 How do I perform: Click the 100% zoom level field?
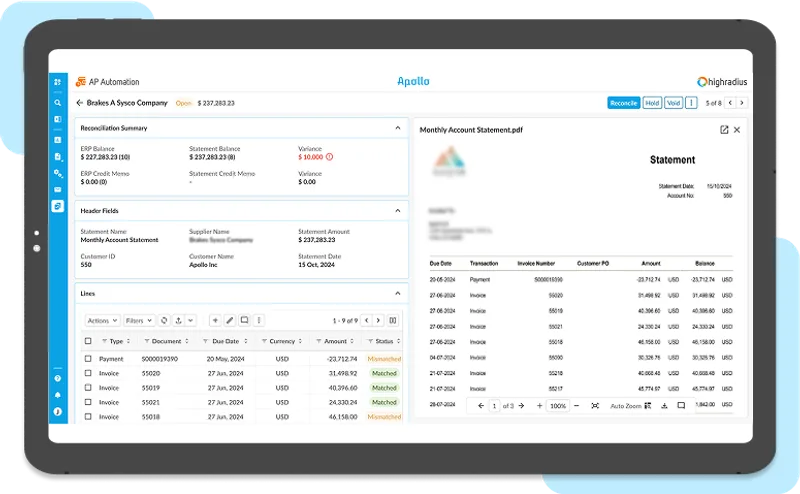point(558,406)
